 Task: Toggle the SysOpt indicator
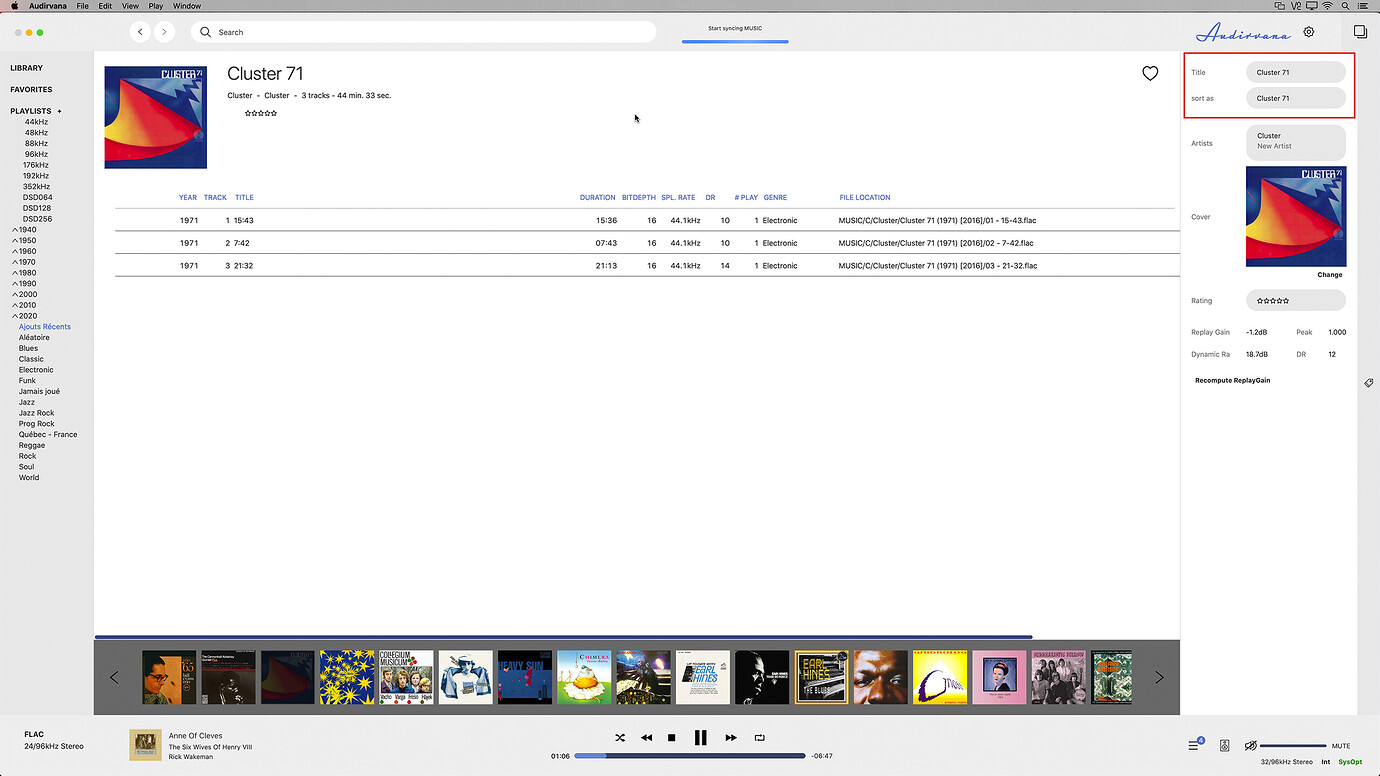click(1350, 762)
